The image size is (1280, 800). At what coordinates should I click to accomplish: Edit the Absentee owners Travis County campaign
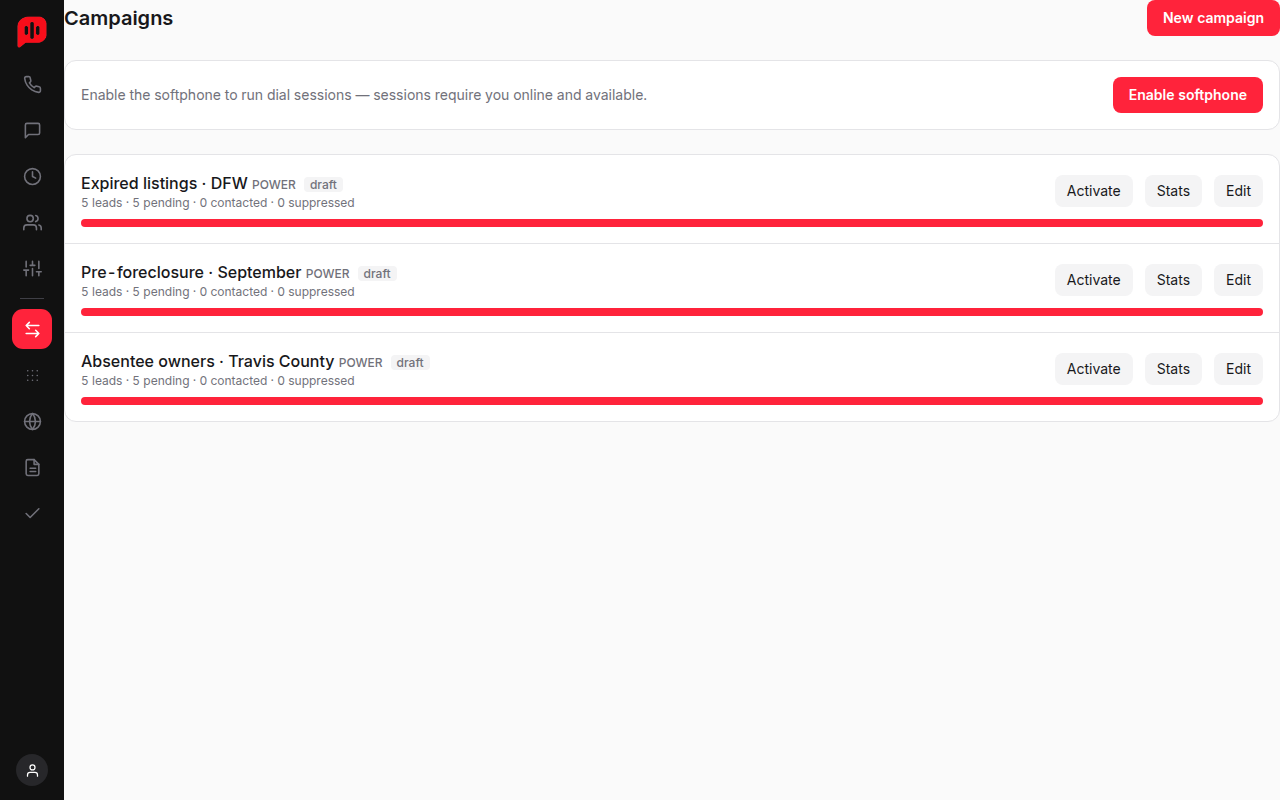(1238, 369)
